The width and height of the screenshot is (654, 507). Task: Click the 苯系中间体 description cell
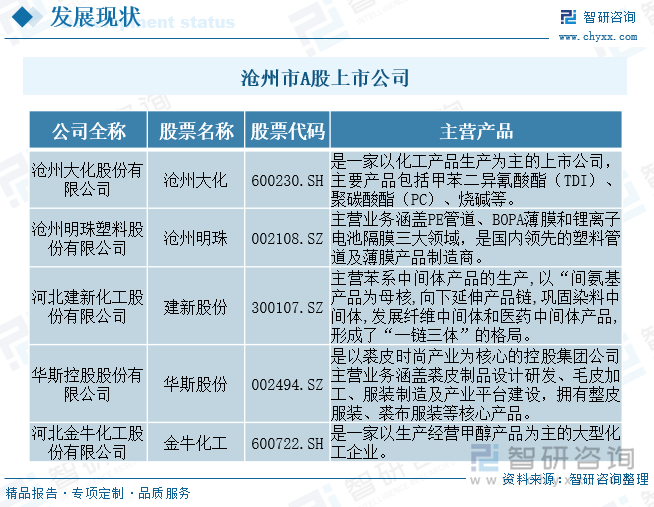click(x=476, y=306)
